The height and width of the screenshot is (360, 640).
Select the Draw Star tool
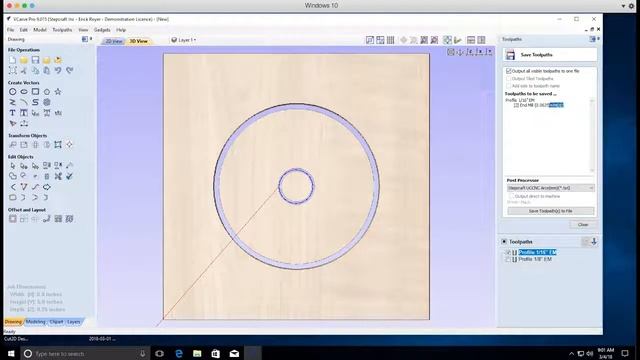pyautogui.click(x=58, y=92)
